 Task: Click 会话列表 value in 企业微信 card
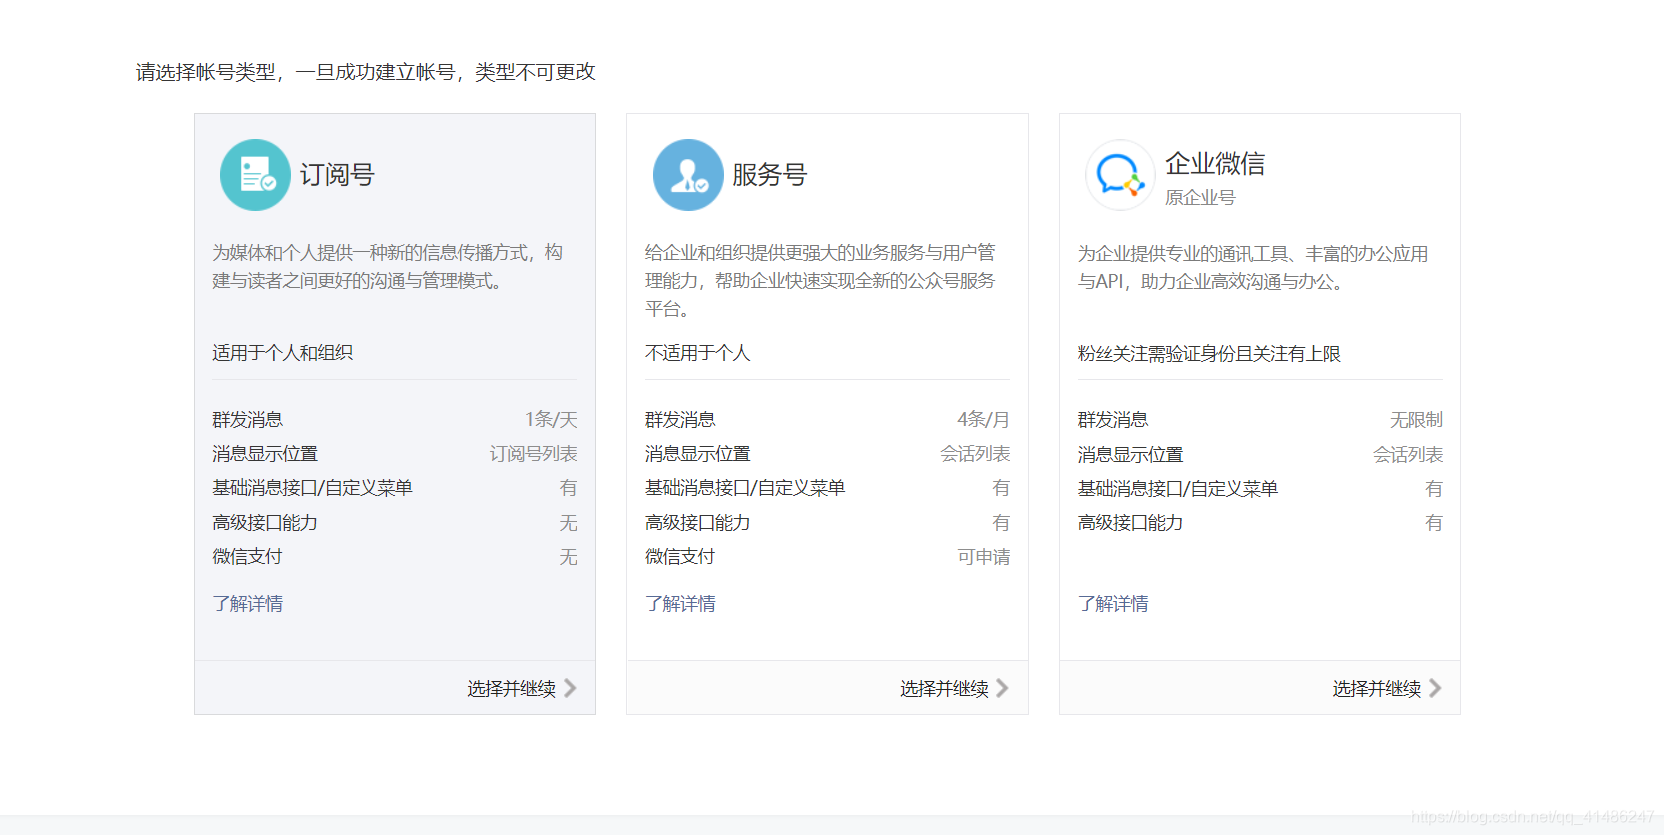1408,455
